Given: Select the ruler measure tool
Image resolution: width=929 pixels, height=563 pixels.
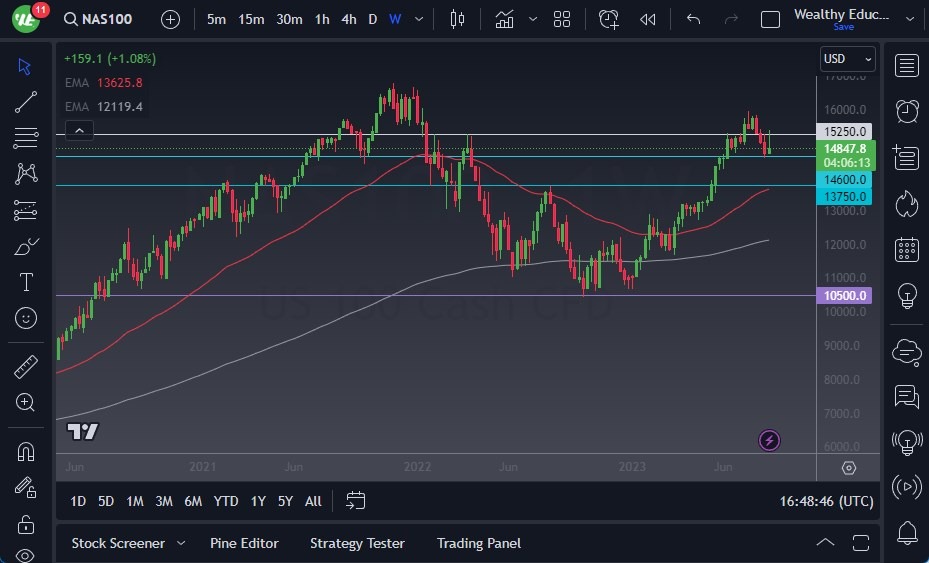Looking at the screenshot, I should point(26,367).
